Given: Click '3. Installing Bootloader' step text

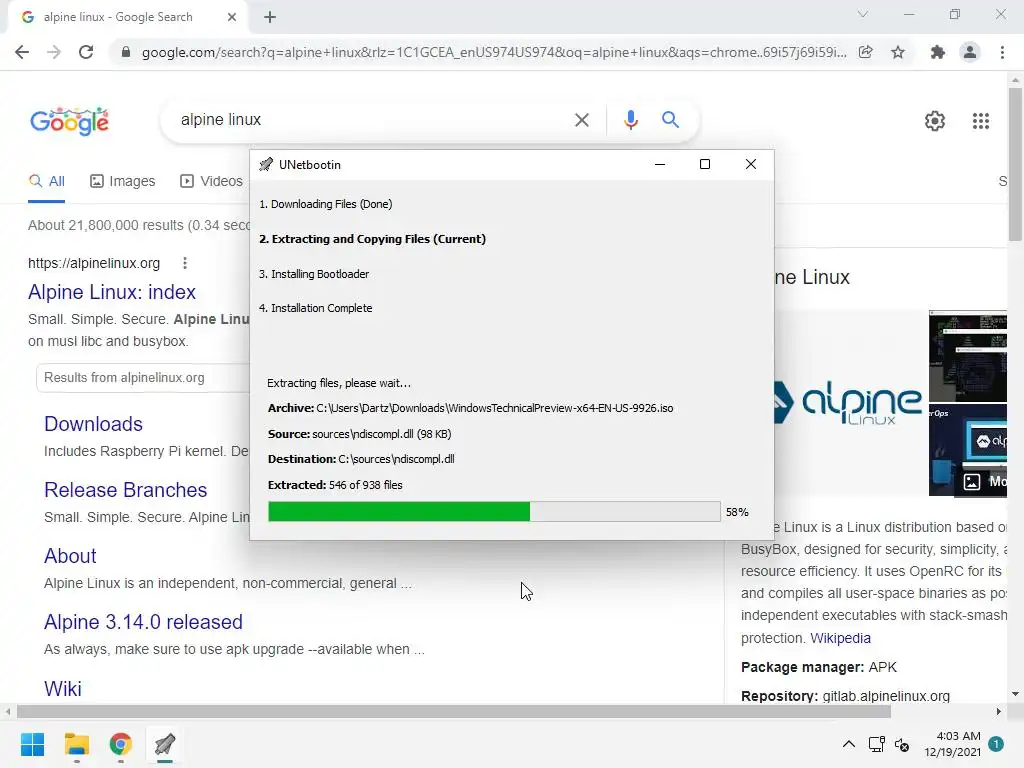Looking at the screenshot, I should (314, 274).
